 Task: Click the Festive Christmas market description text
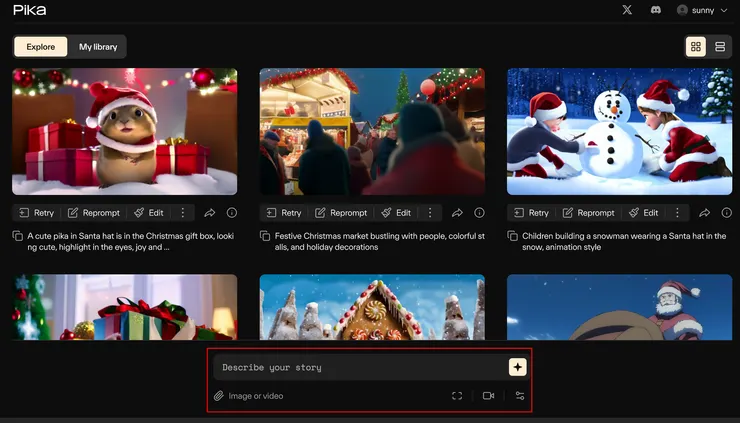tap(379, 241)
